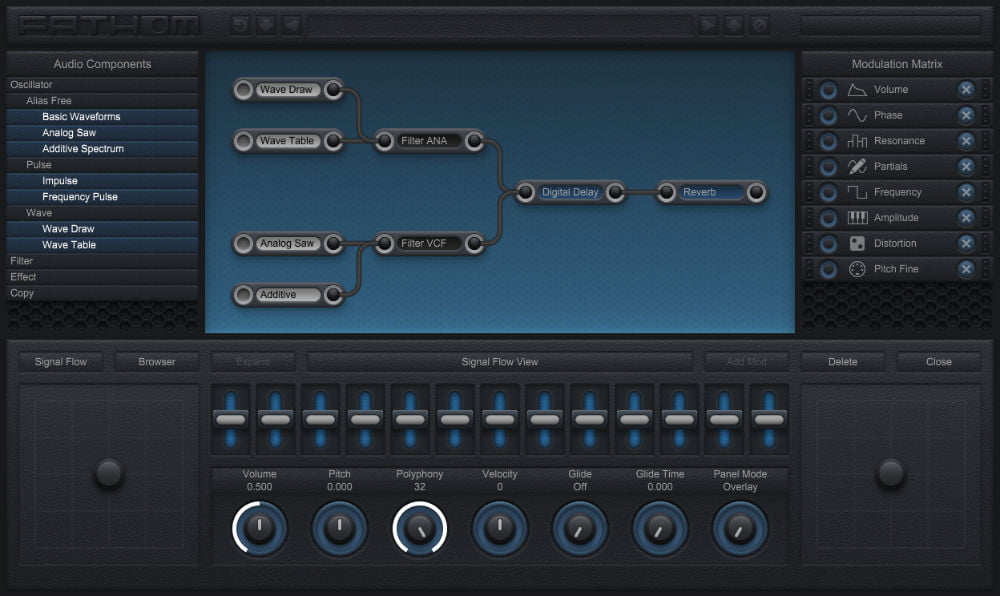Click the output port of the Reverb node
The width and height of the screenshot is (1000, 596).
756,192
